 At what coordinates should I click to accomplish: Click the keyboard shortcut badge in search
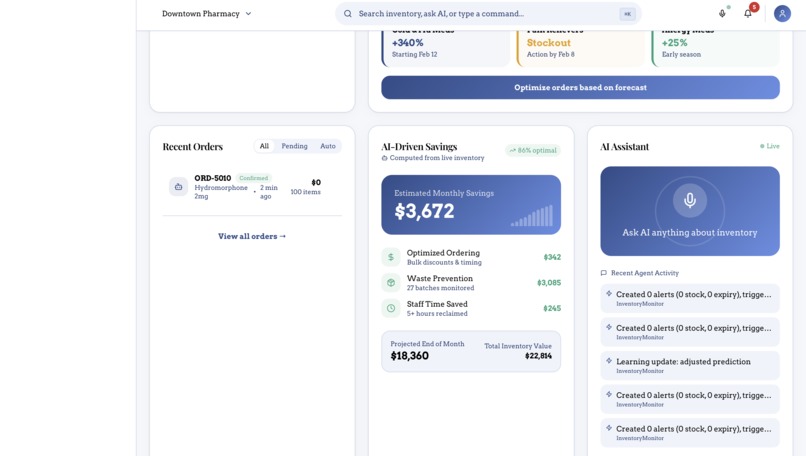click(x=627, y=14)
